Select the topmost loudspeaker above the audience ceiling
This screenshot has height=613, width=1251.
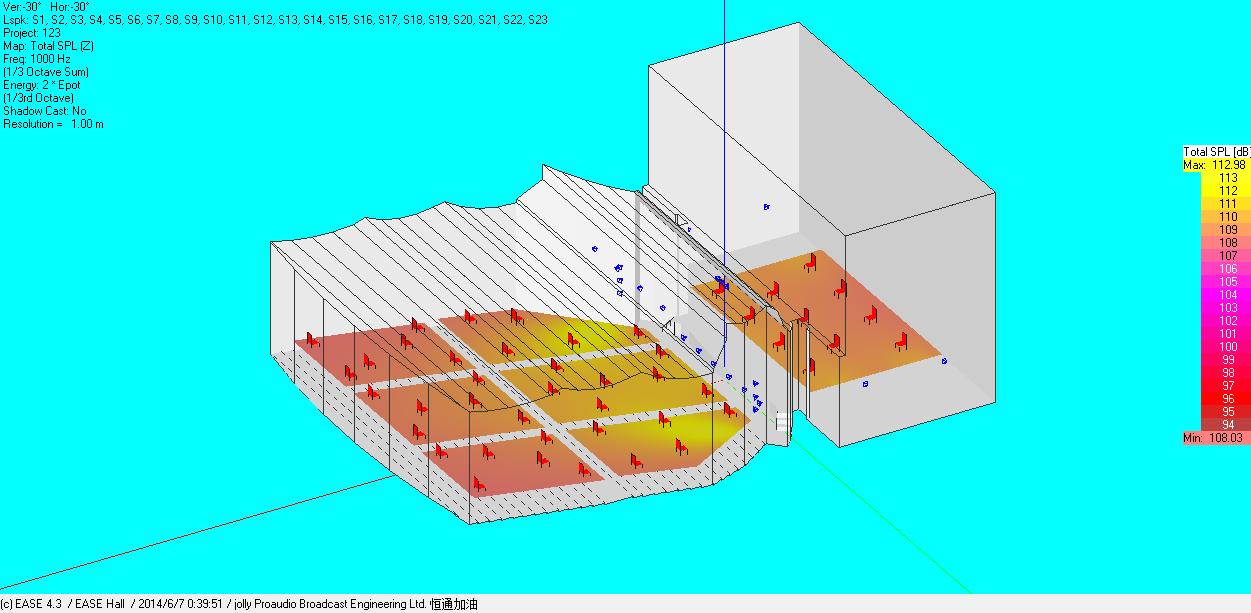[595, 249]
